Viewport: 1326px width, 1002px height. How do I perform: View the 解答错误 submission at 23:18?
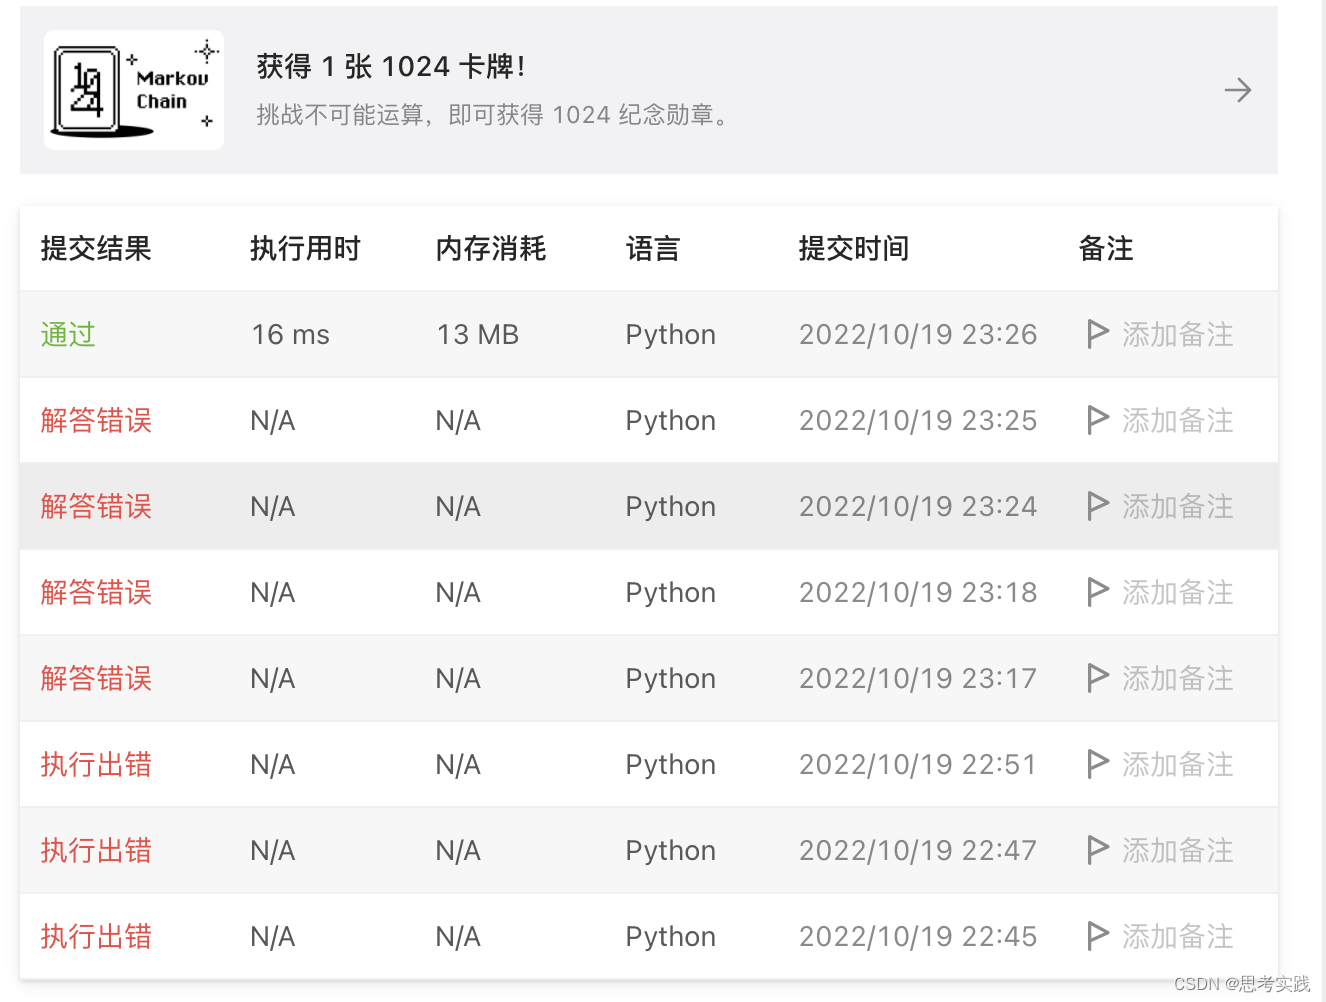95,592
